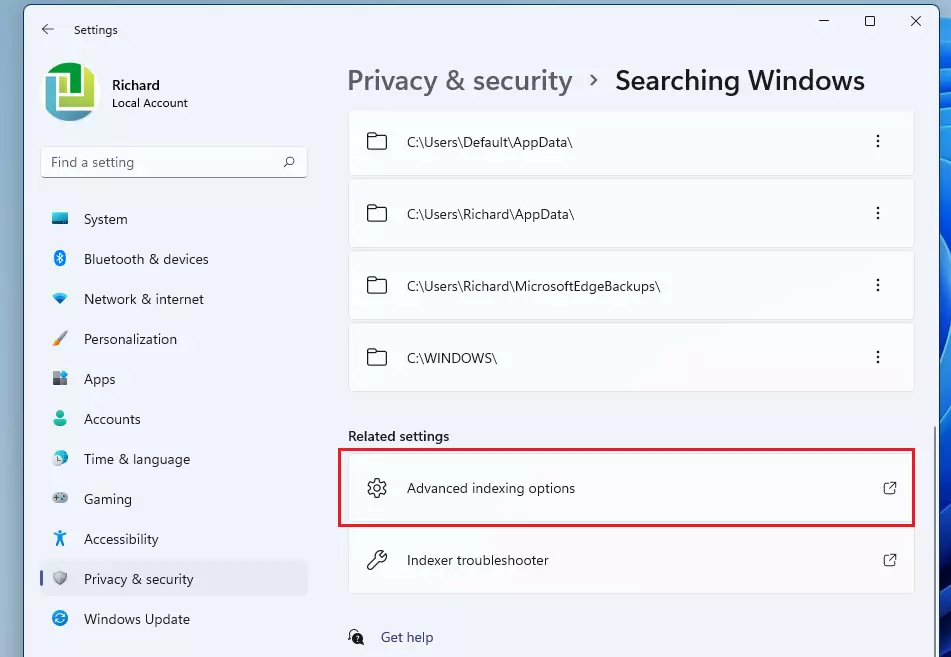The height and width of the screenshot is (657, 951).
Task: Click the Accessibility figure icon in the sidebar
Action: pos(59,538)
